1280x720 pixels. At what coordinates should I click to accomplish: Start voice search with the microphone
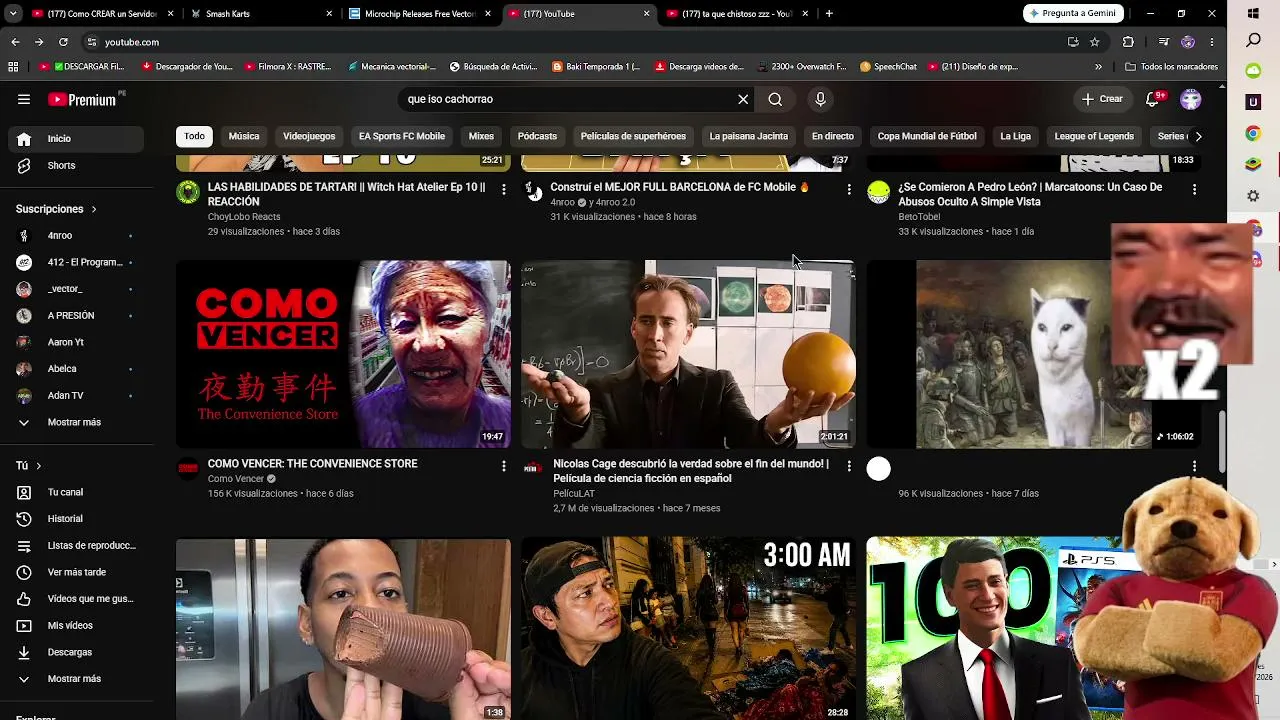tap(820, 99)
